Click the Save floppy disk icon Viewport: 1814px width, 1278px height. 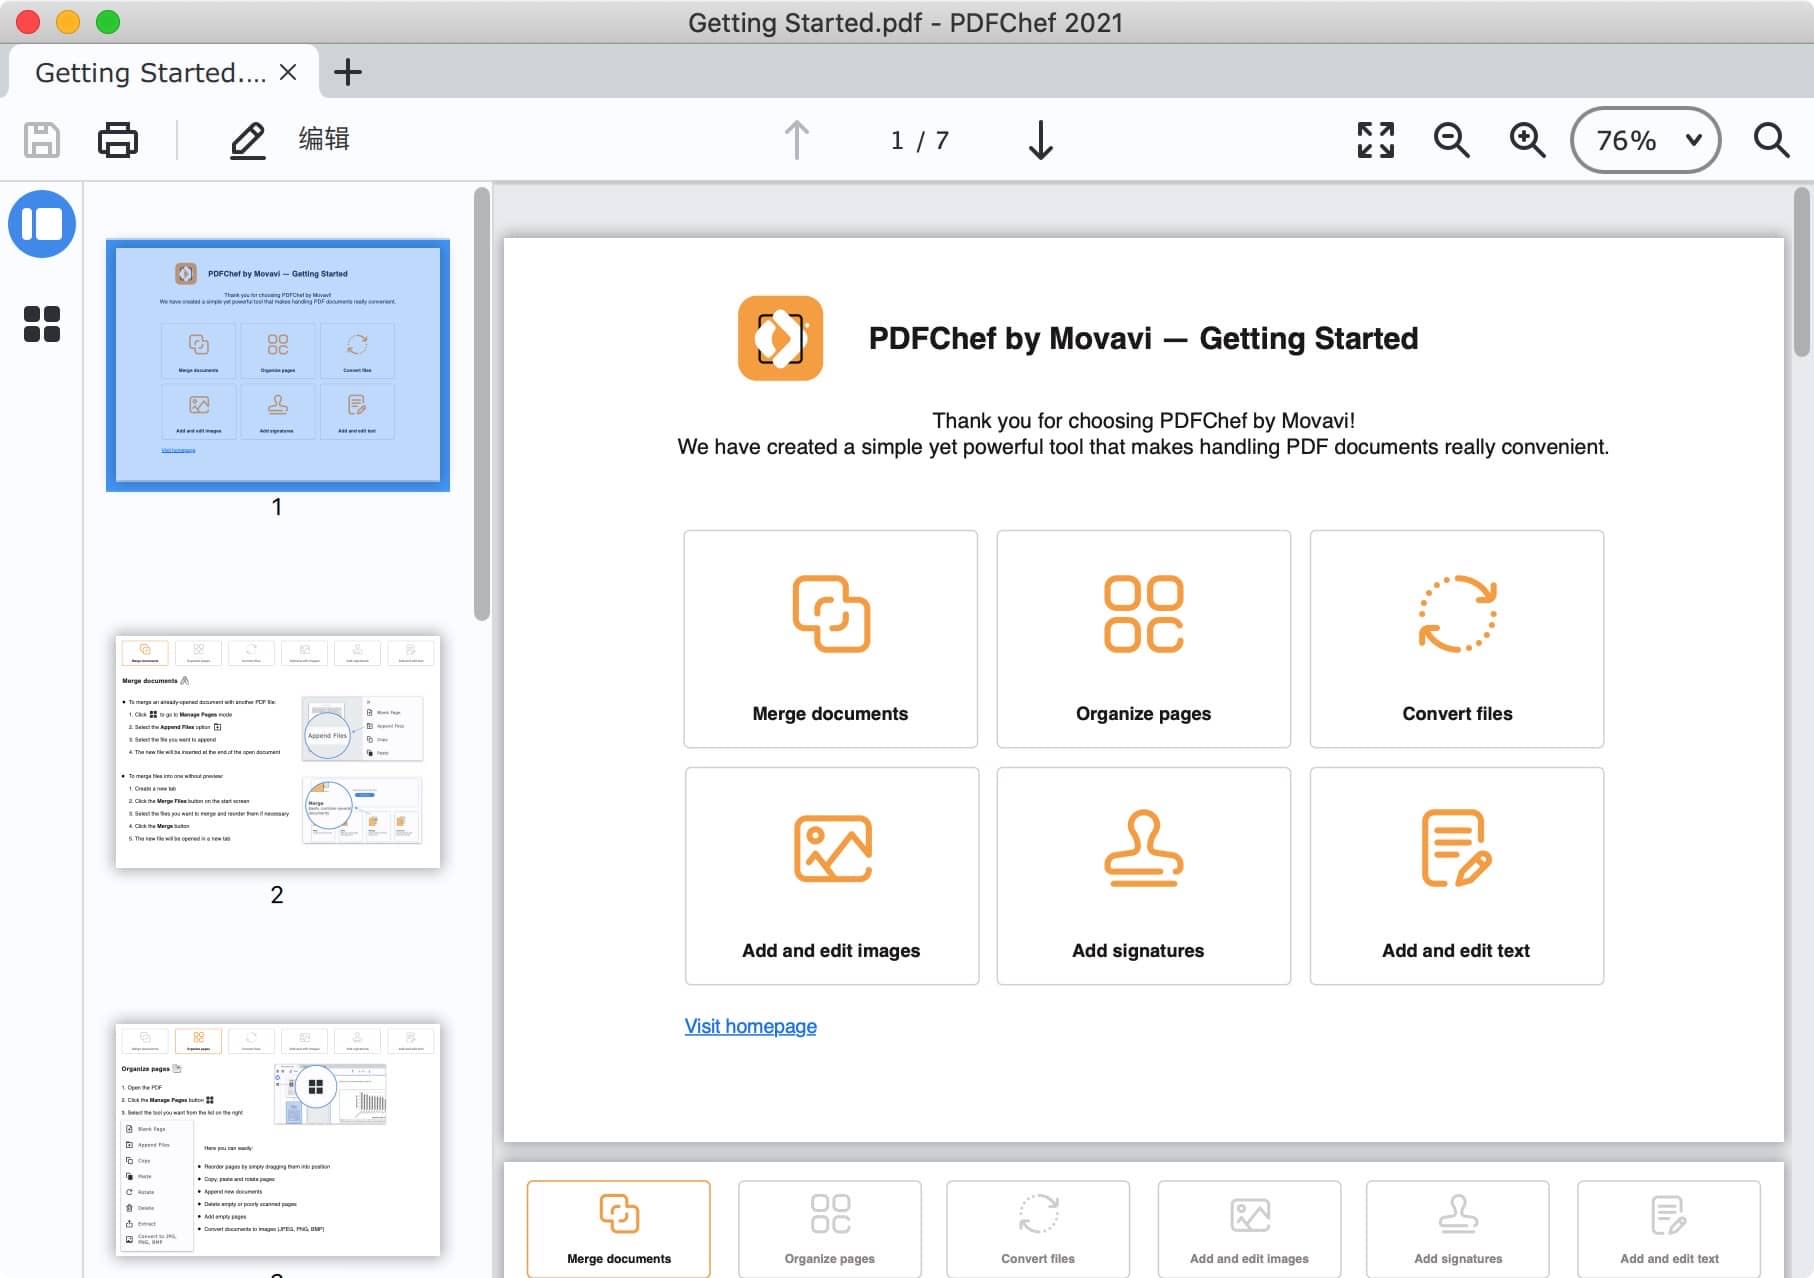click(41, 140)
